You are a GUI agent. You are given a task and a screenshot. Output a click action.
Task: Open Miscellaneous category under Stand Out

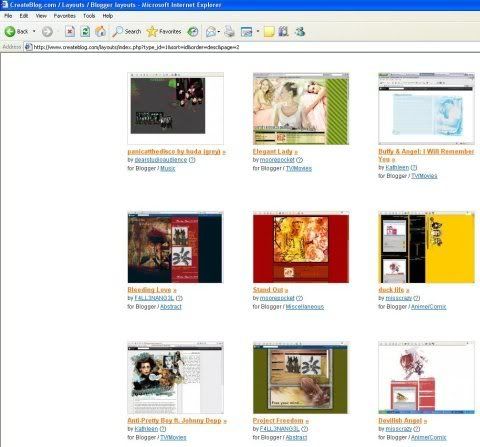(x=305, y=307)
